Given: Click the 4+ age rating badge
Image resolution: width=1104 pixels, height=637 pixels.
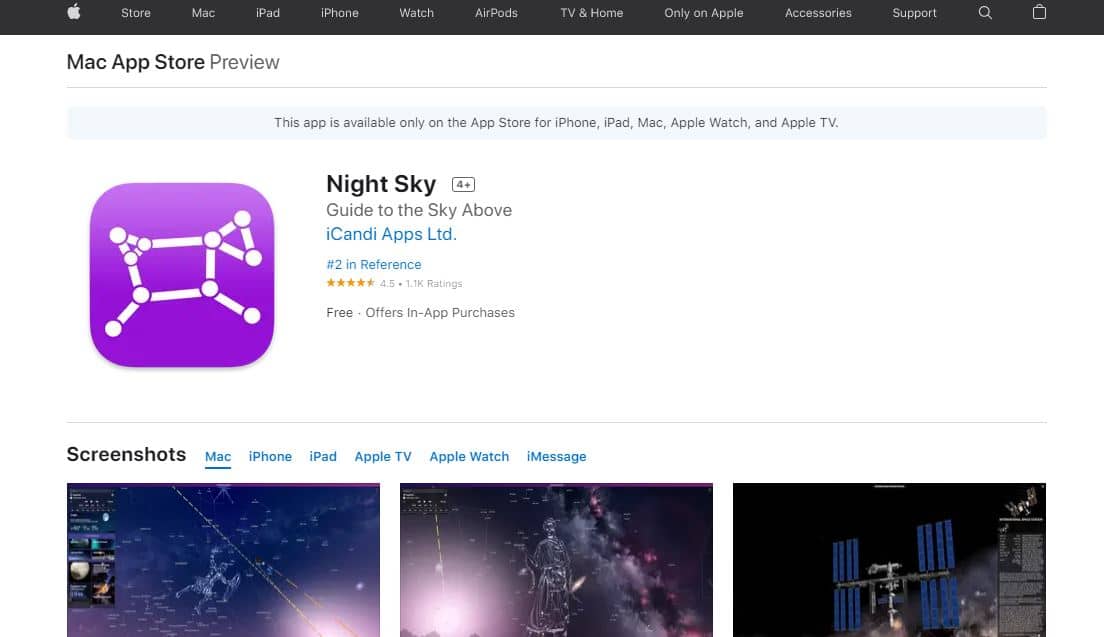Looking at the screenshot, I should coord(463,184).
